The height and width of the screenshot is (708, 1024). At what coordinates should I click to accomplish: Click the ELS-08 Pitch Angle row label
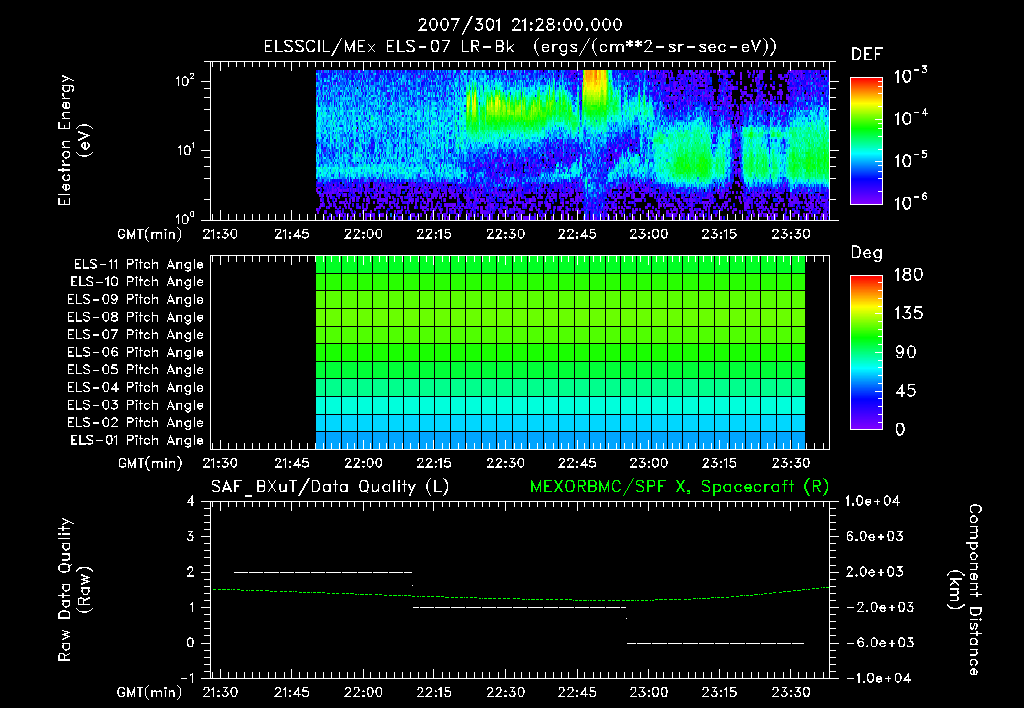tap(135, 317)
